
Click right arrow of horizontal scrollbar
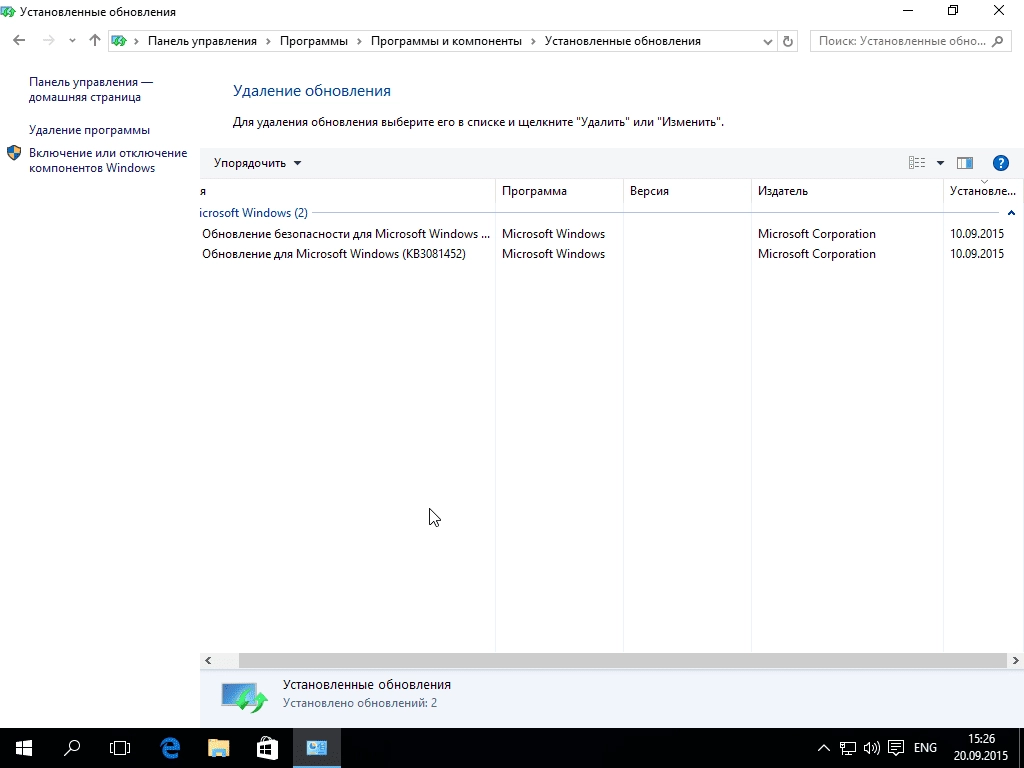click(1016, 660)
